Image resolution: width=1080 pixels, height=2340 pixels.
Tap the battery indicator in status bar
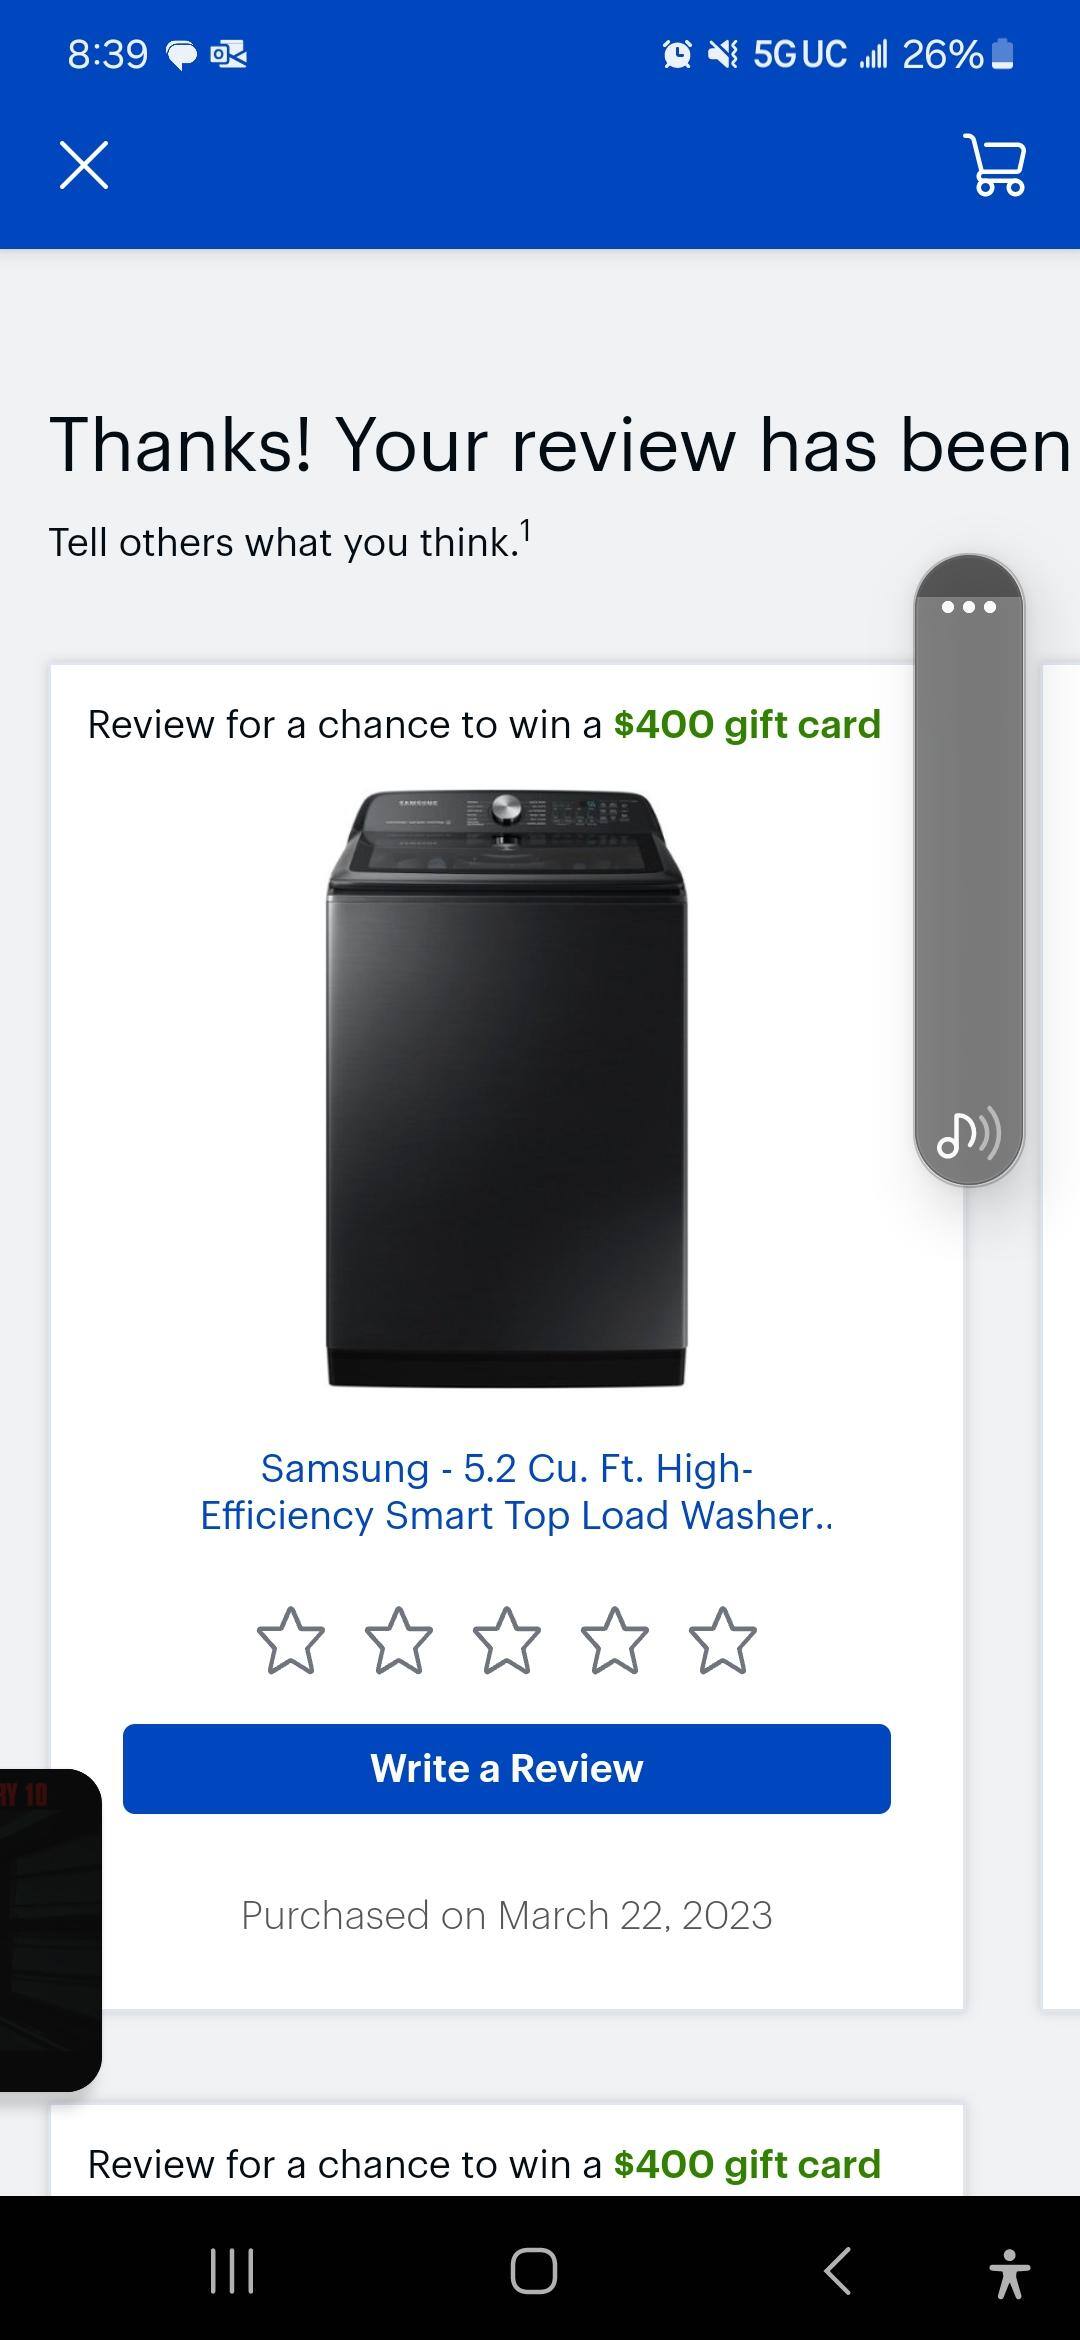point(1004,54)
